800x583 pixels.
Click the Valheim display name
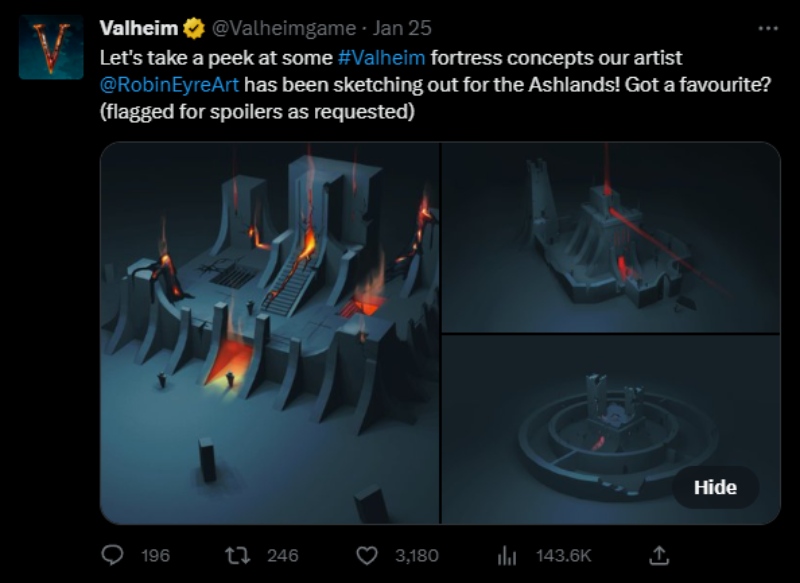click(x=140, y=29)
